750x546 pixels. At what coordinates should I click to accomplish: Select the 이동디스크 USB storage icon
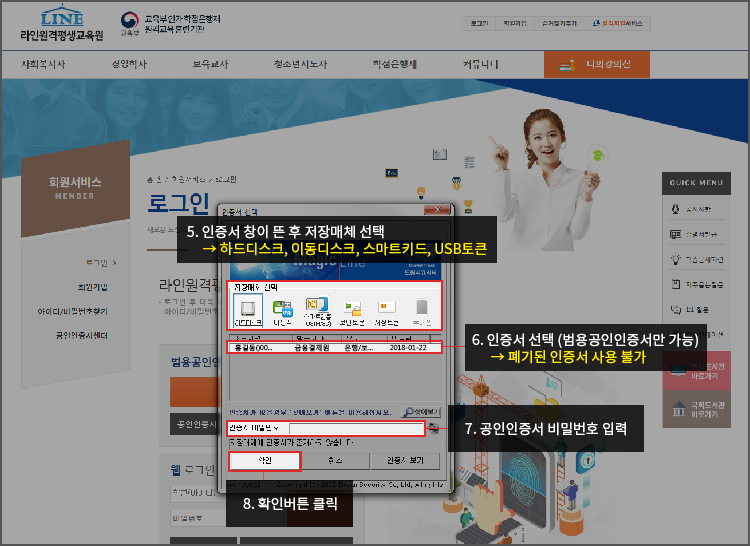282,309
